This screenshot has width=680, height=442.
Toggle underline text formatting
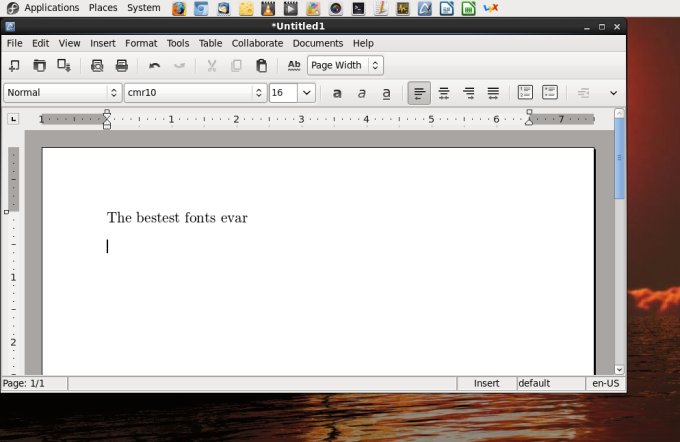pyautogui.click(x=386, y=93)
